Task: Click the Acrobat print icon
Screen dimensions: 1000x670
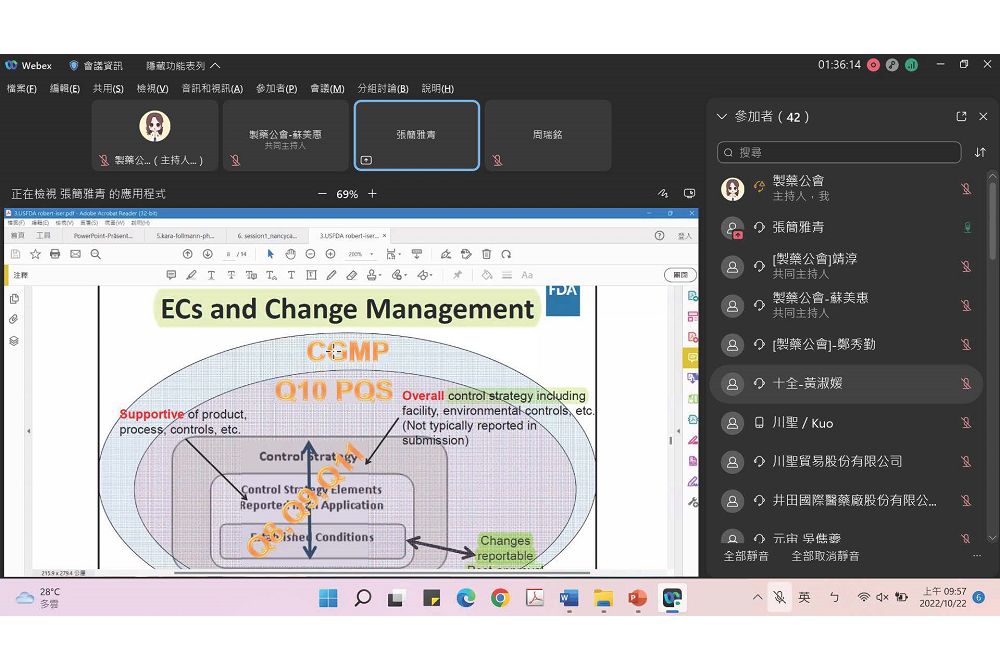Action: (55, 254)
